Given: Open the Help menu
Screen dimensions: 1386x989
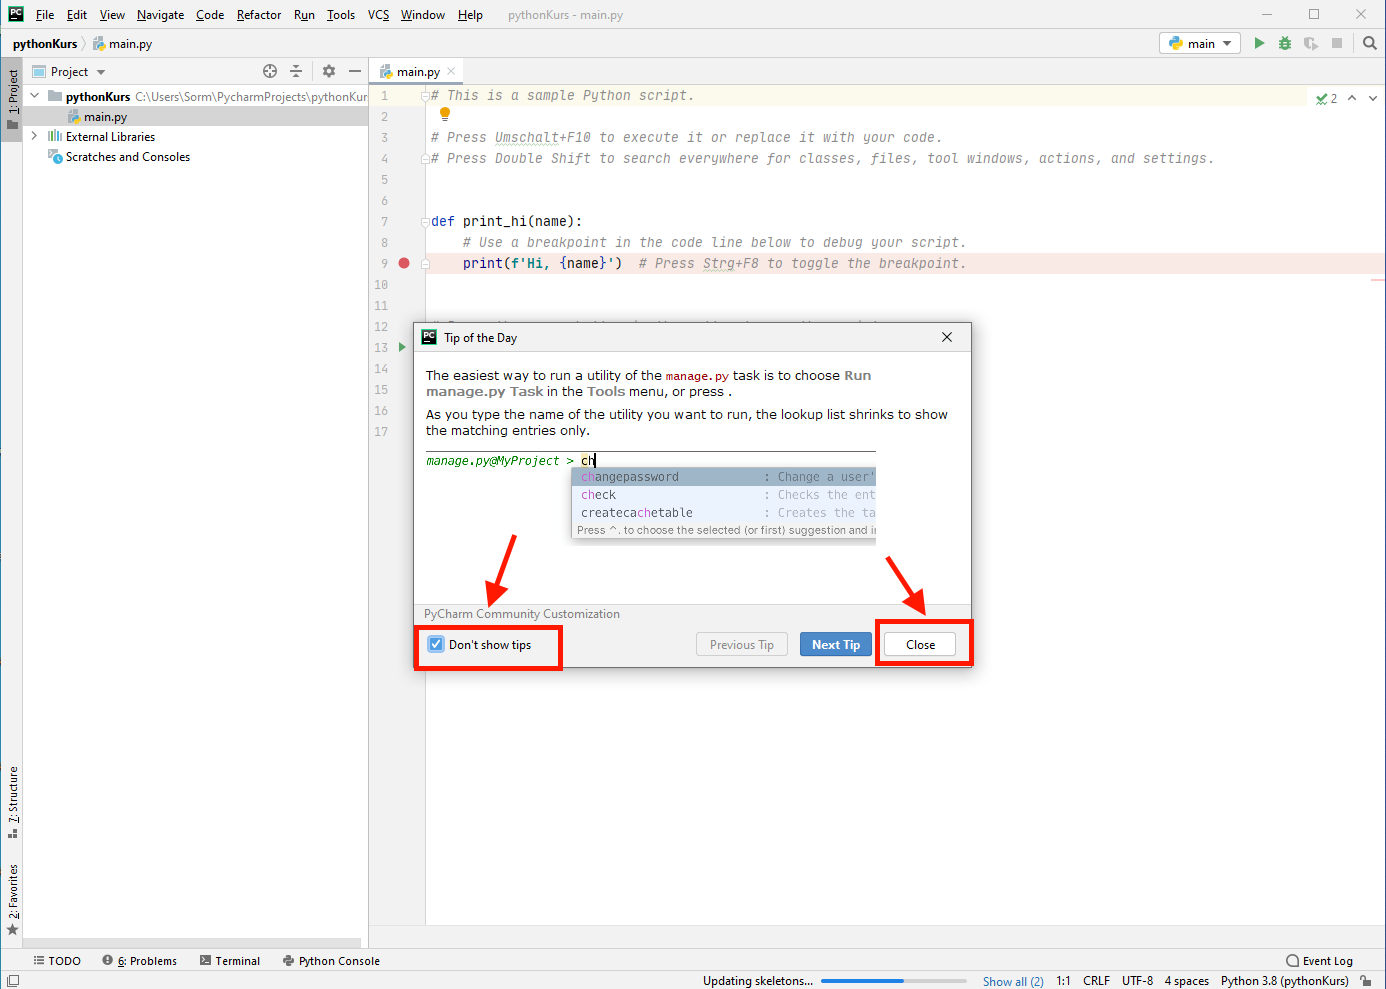Looking at the screenshot, I should click(470, 14).
